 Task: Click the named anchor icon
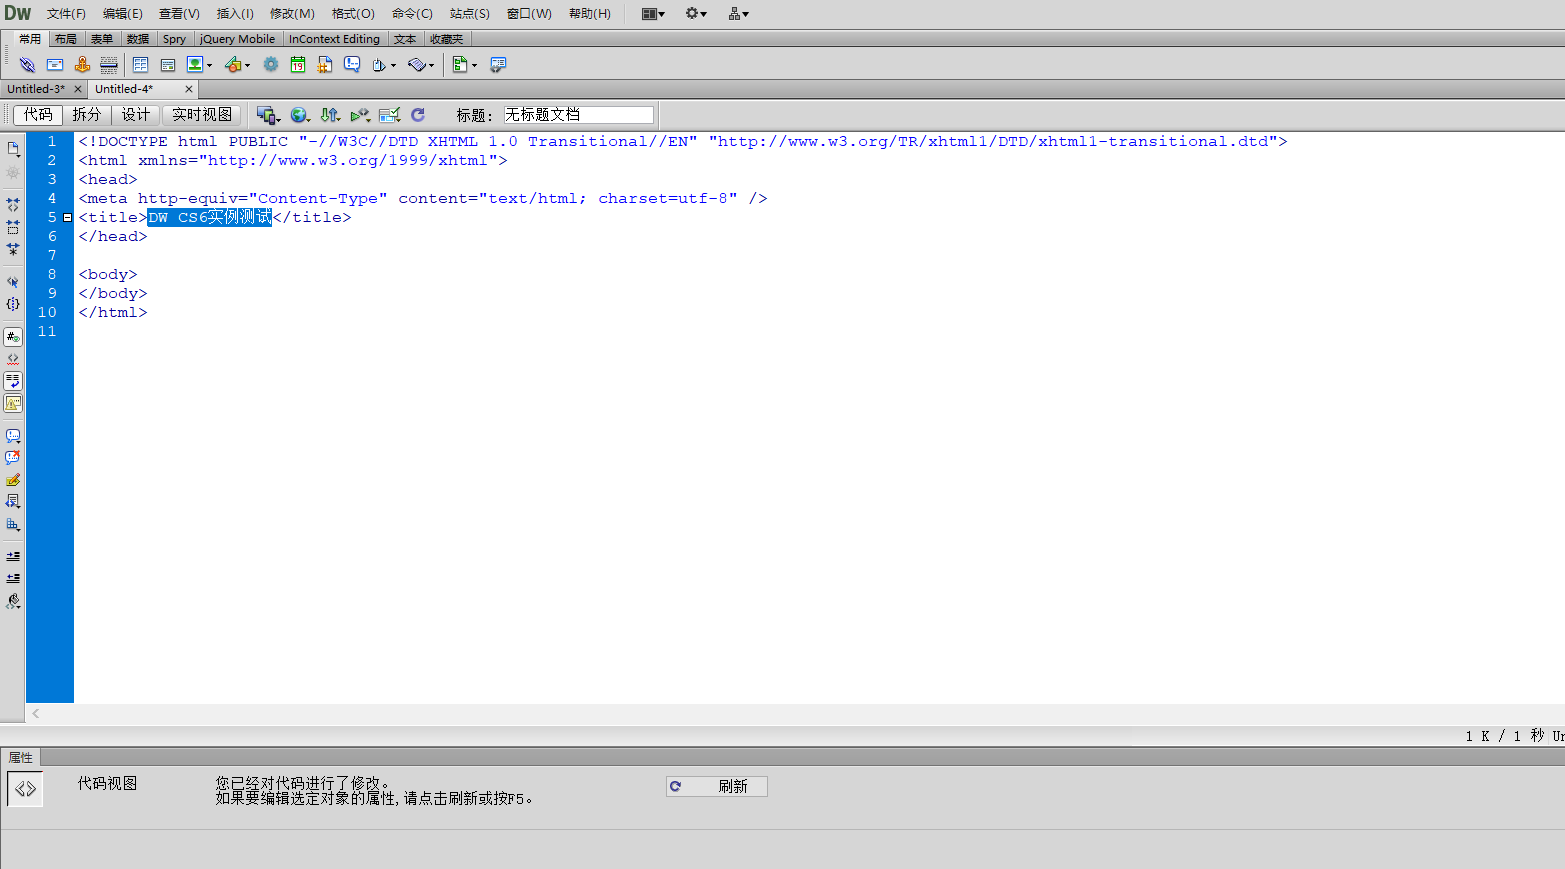(x=81, y=64)
